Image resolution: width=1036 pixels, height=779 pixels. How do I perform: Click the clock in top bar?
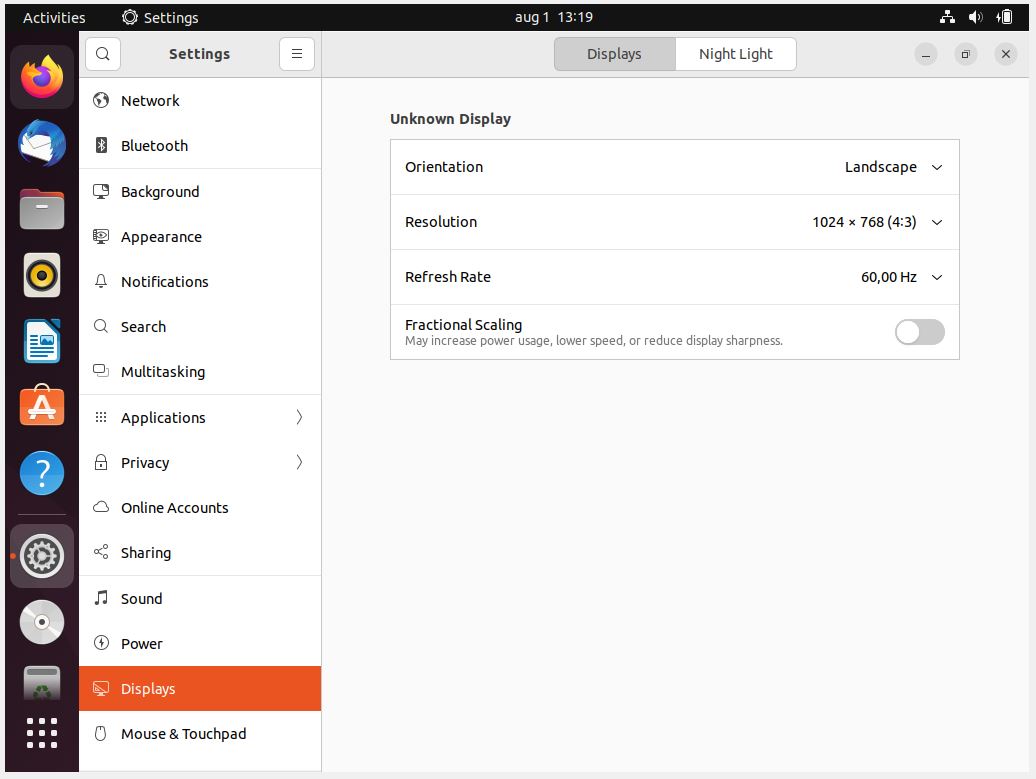[x=553, y=17]
